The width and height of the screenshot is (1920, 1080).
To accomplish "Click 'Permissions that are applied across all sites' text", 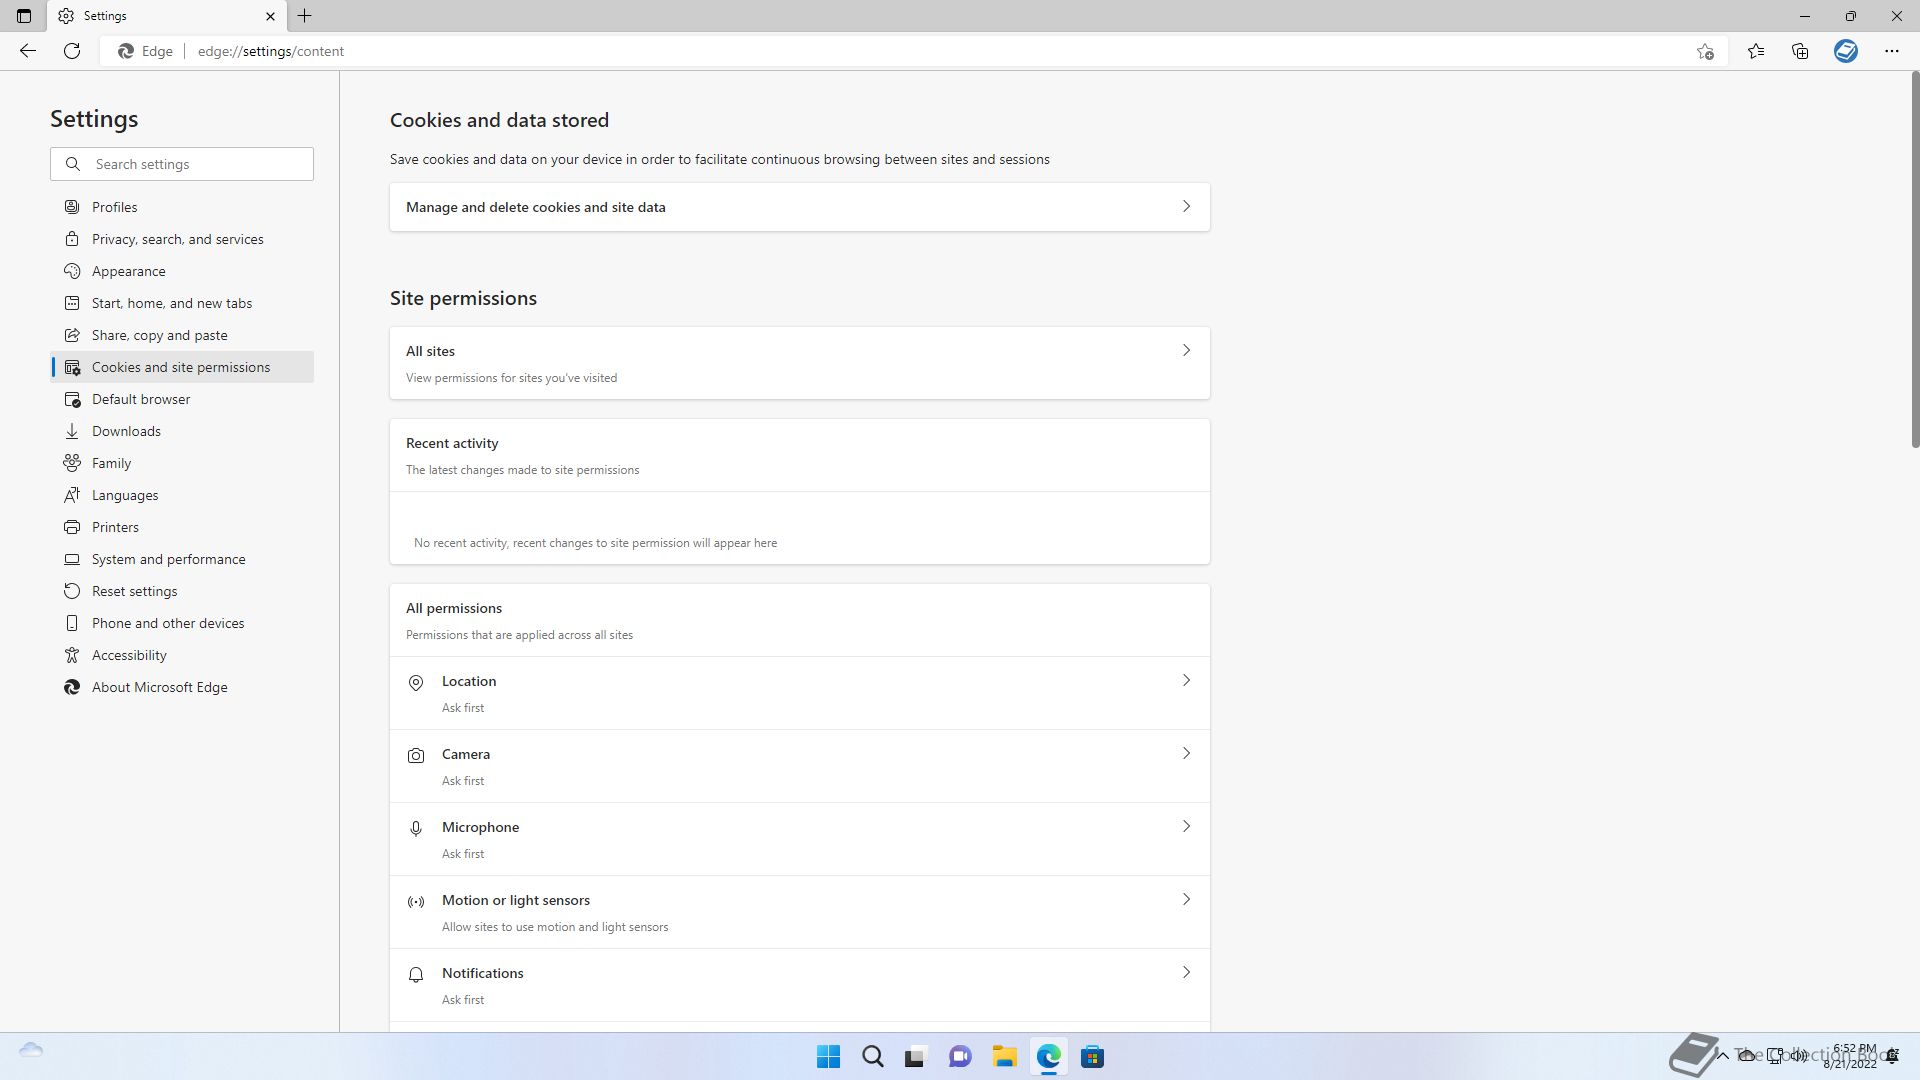I will (519, 635).
